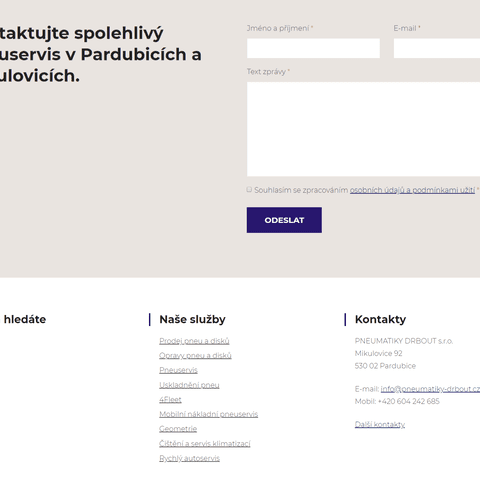The image size is (480, 480).
Task: Submit form with ODESLAT button
Action: (284, 220)
